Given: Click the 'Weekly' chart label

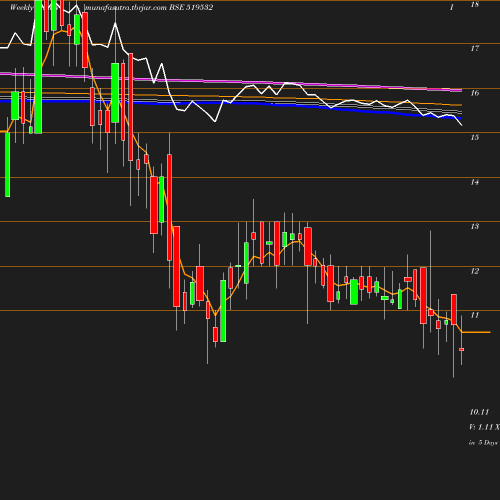Looking at the screenshot, I should click(22, 8).
